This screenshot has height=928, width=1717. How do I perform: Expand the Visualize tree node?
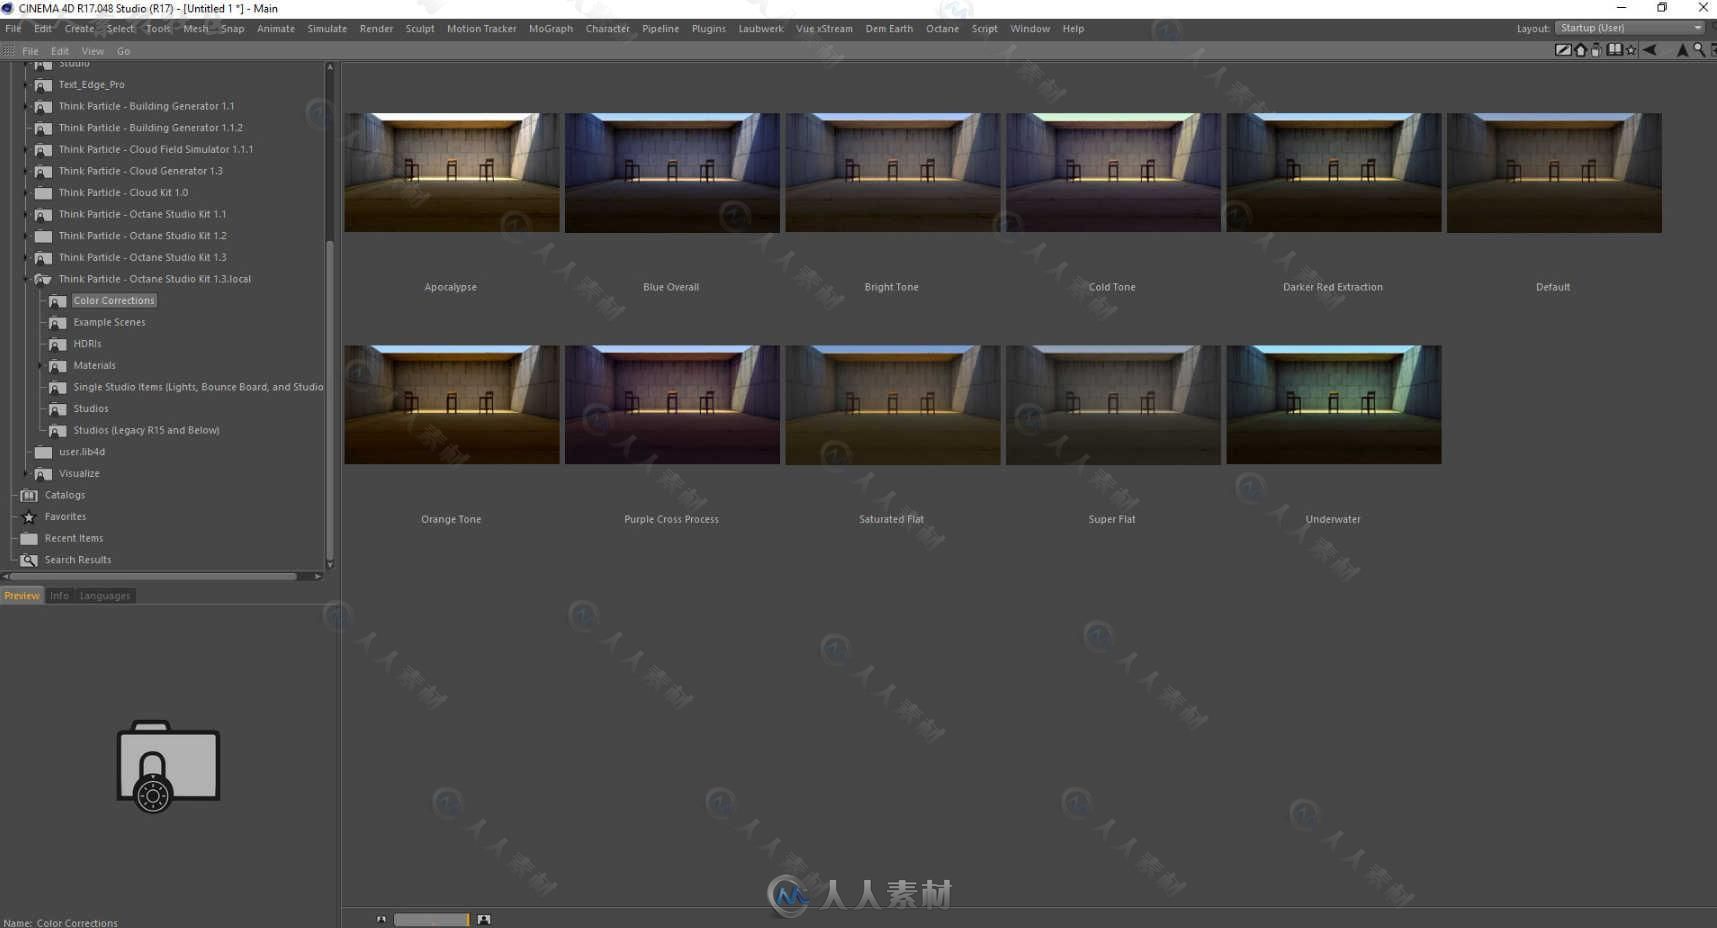(26, 474)
